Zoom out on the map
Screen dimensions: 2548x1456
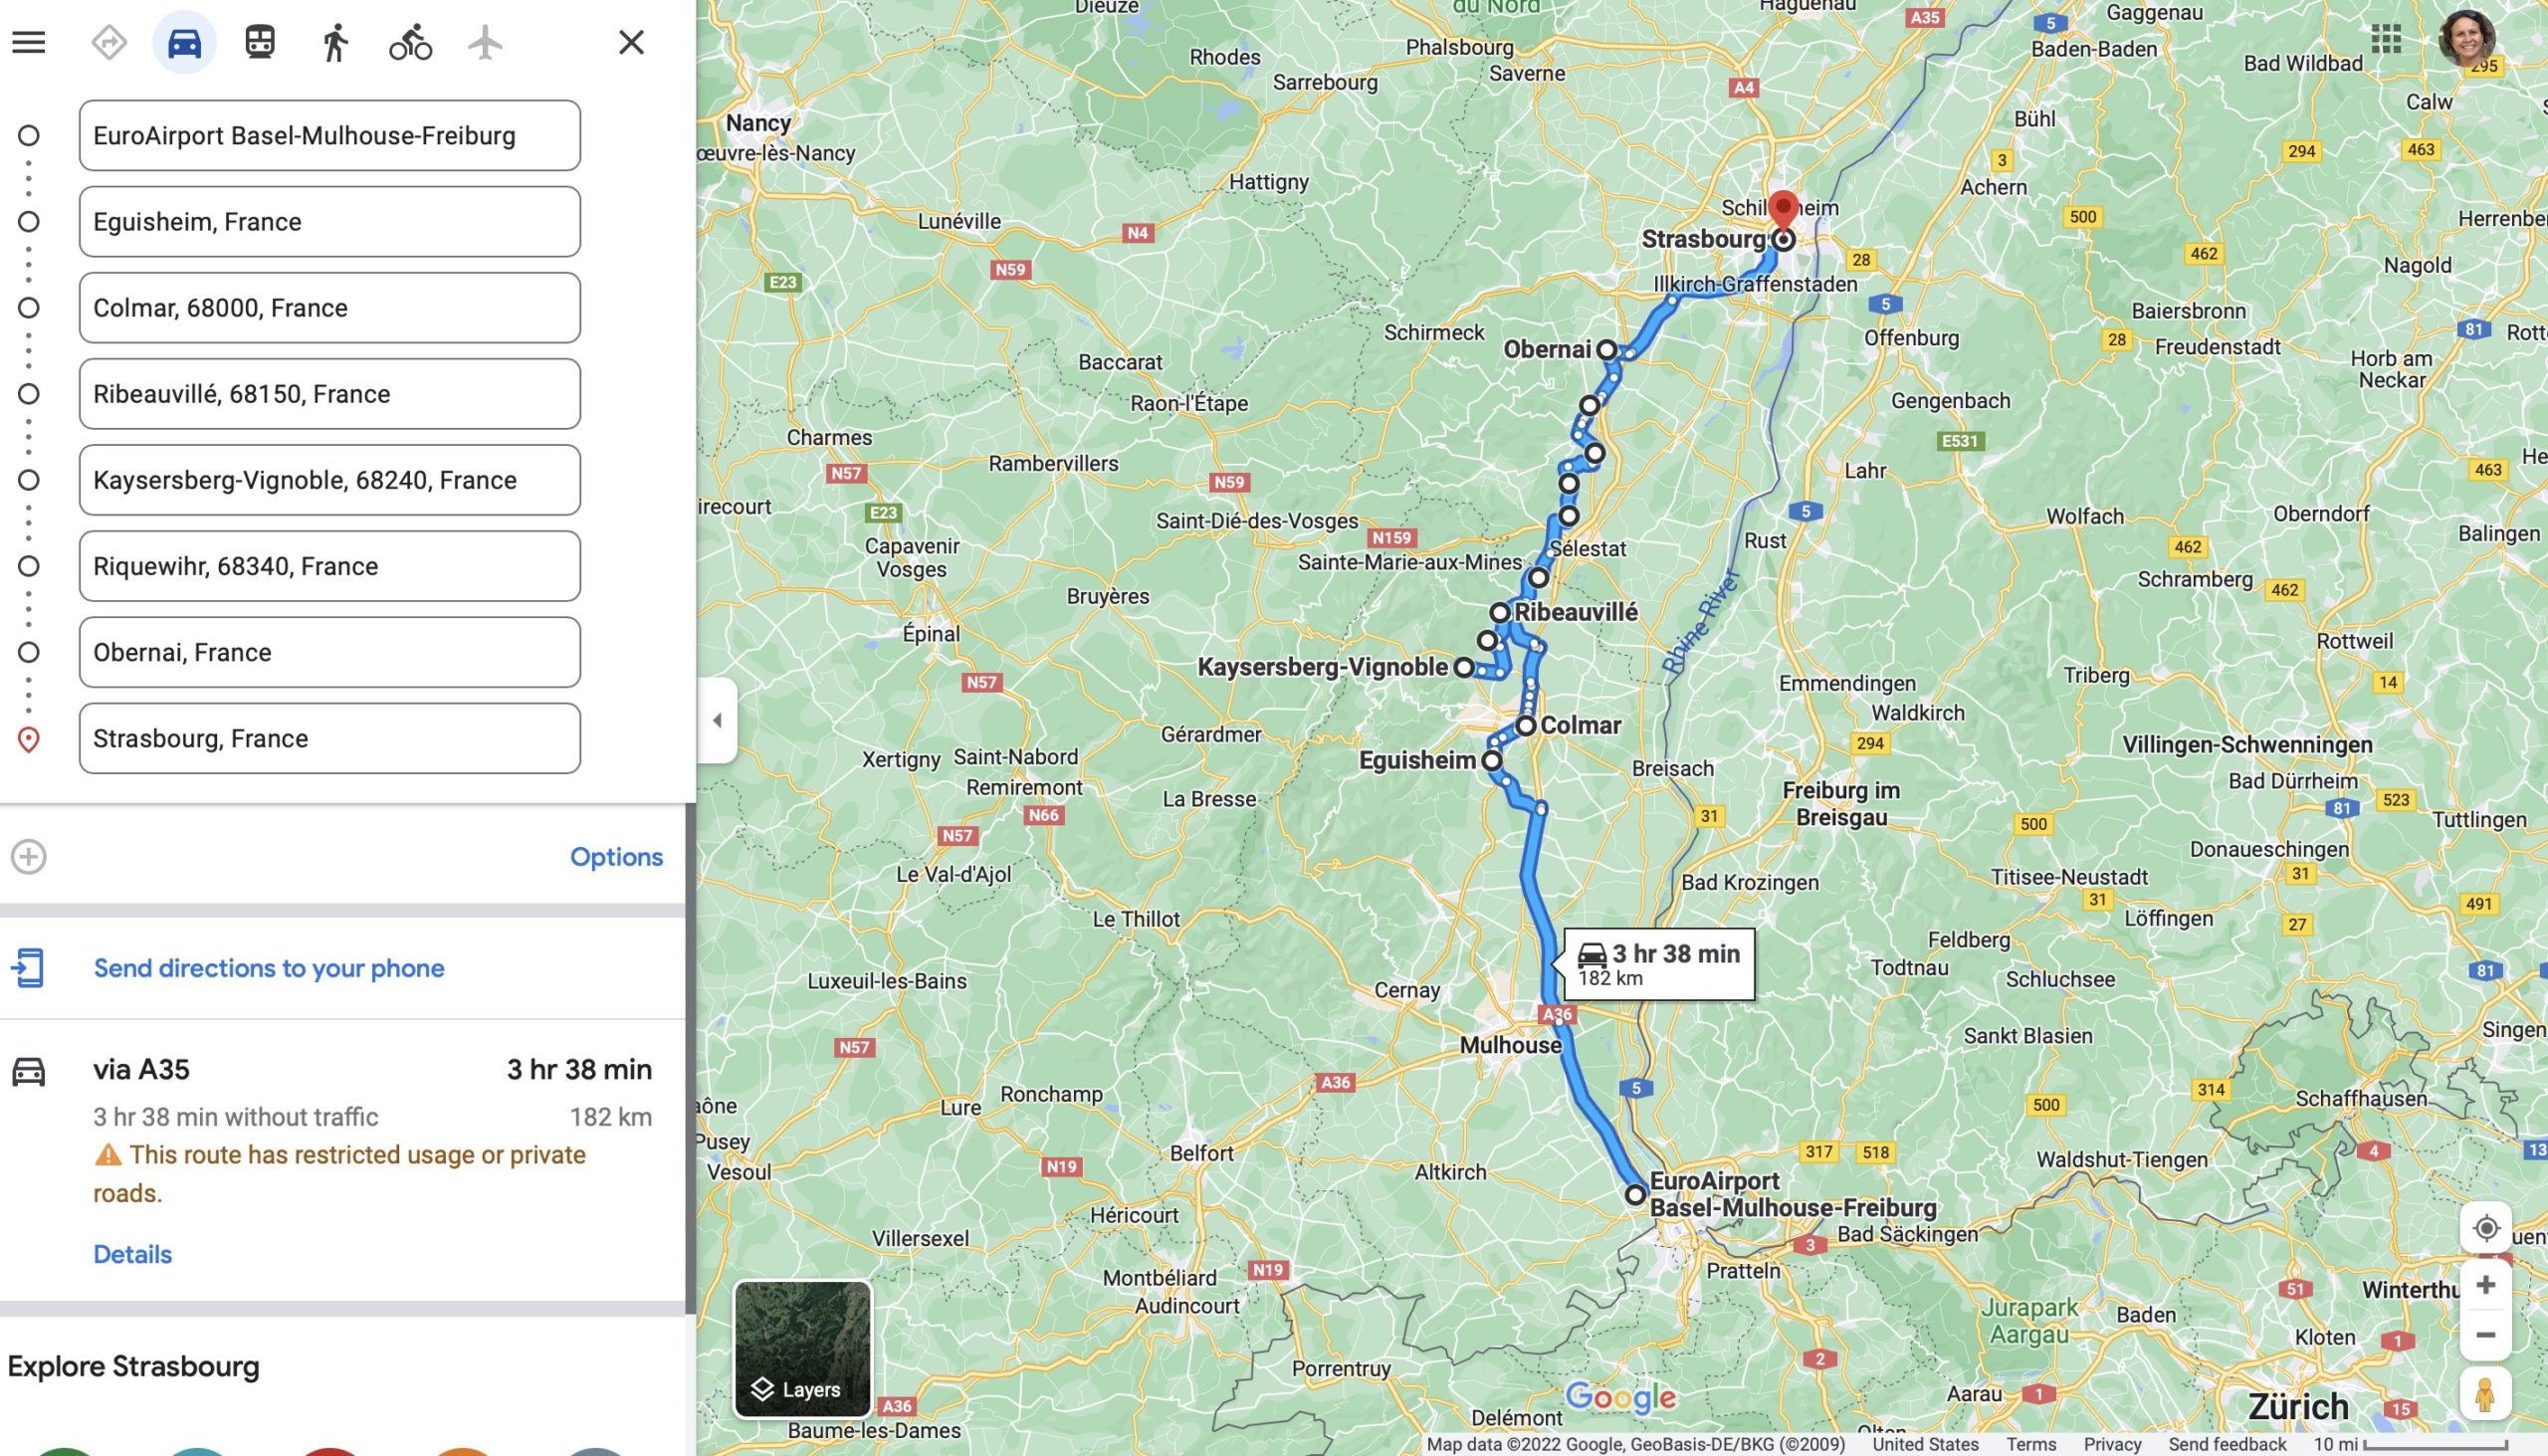click(x=2486, y=1335)
